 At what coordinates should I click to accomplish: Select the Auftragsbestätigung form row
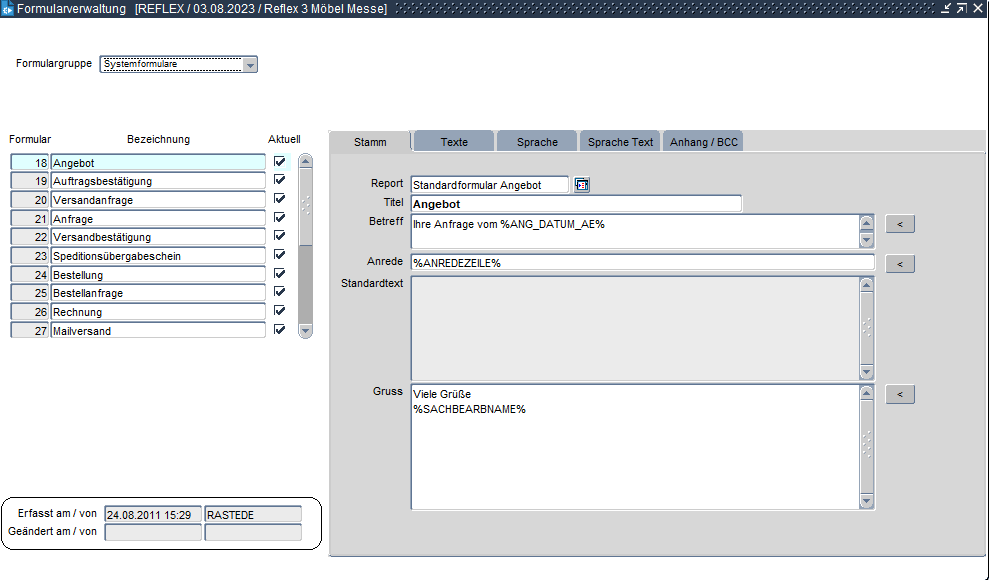click(x=158, y=181)
